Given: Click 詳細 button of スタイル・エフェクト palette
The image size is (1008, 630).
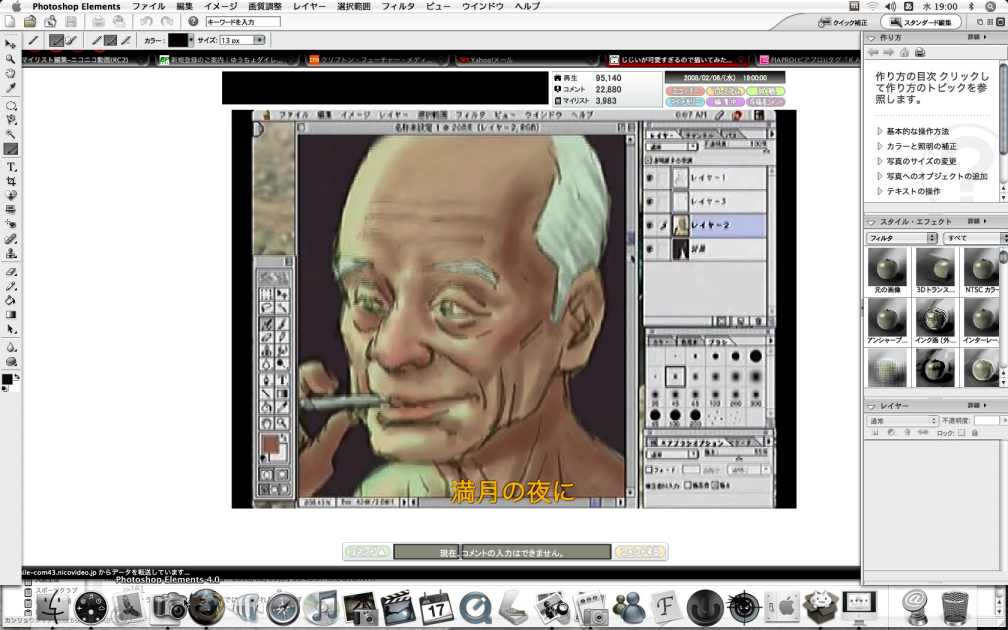Looking at the screenshot, I should tap(976, 222).
